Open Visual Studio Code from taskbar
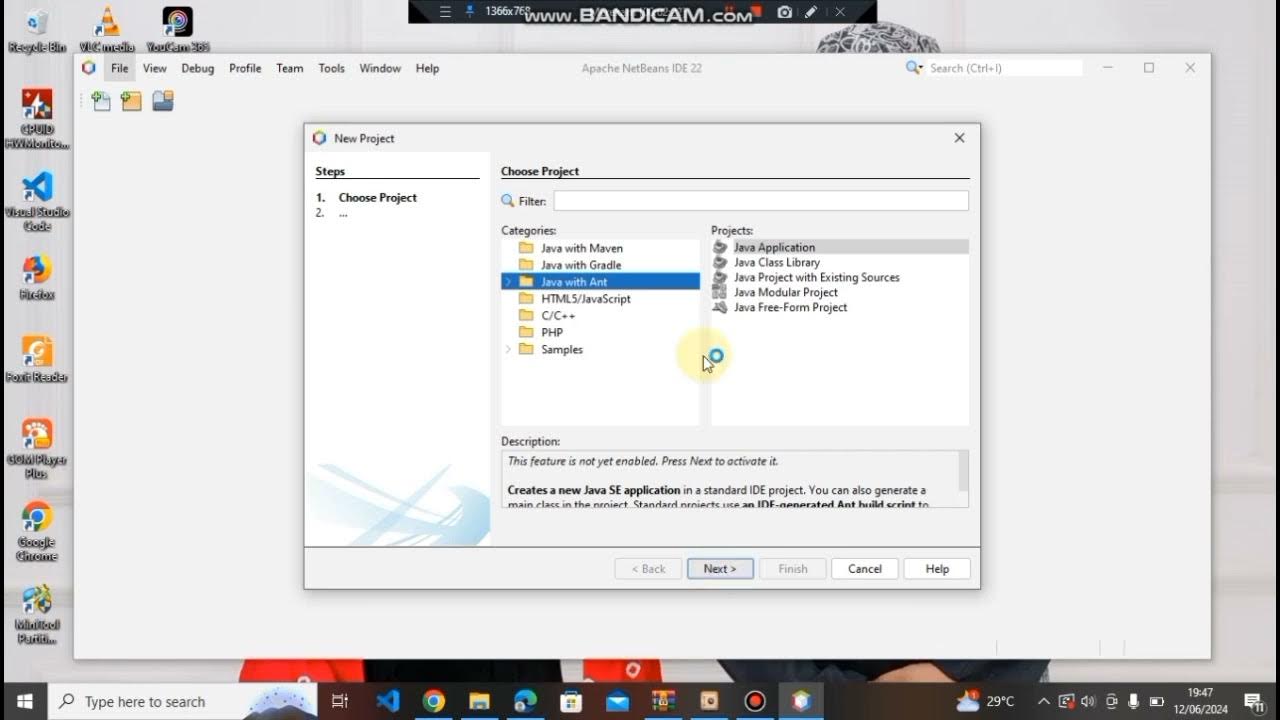 coord(388,701)
